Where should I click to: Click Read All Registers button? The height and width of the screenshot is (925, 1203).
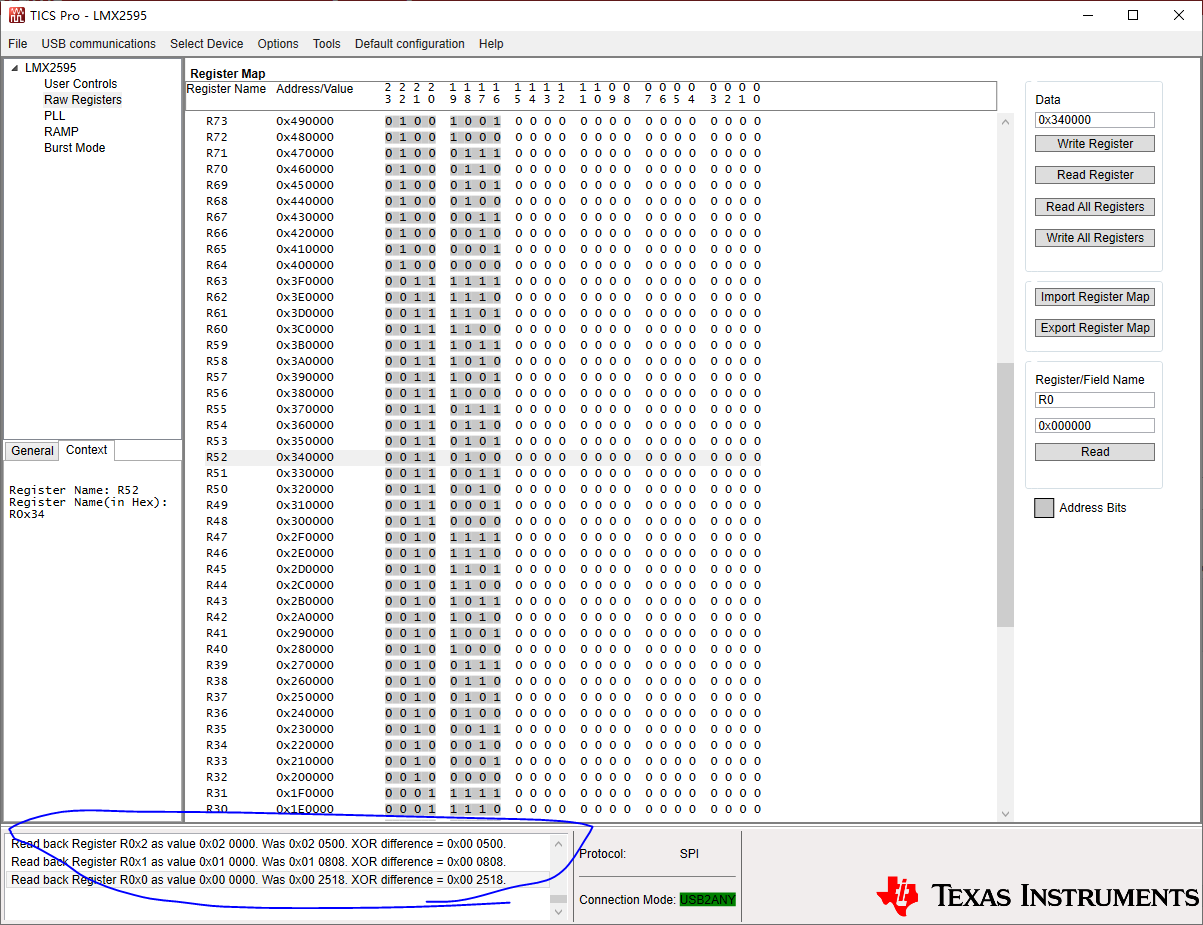click(1095, 207)
